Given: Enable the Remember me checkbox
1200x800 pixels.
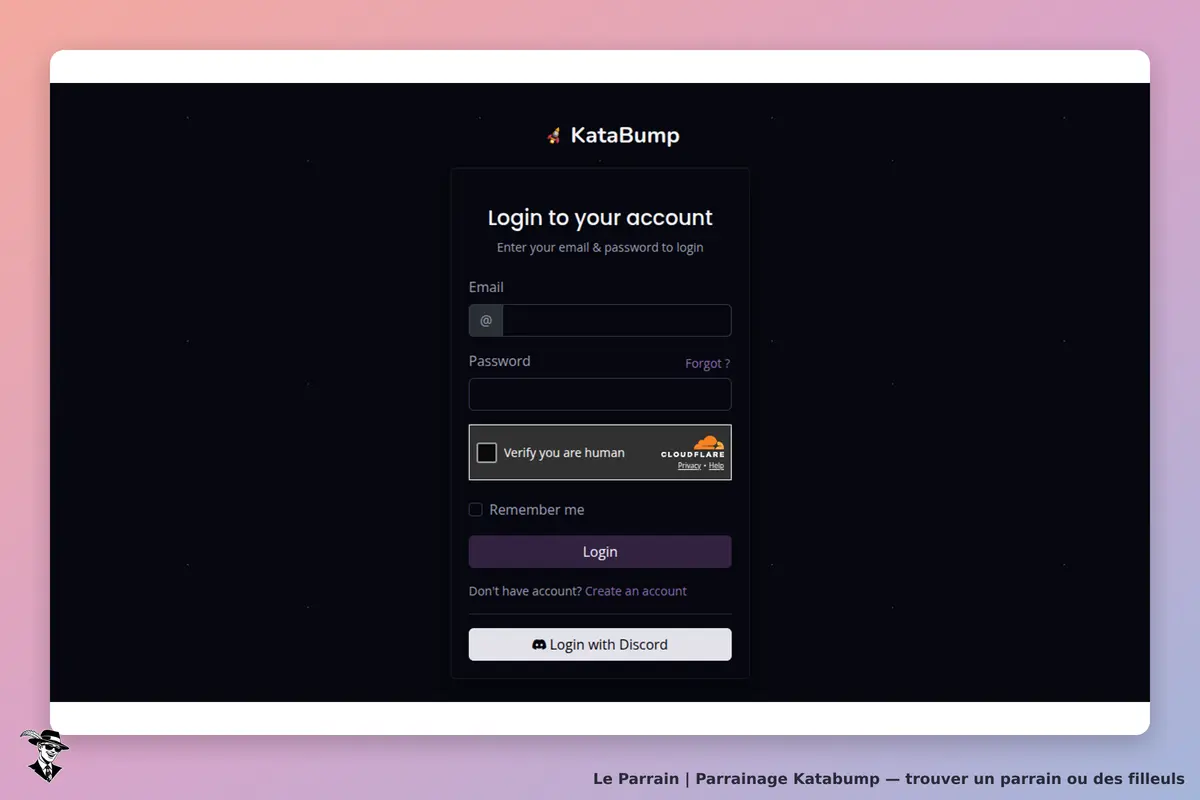Looking at the screenshot, I should coord(476,510).
